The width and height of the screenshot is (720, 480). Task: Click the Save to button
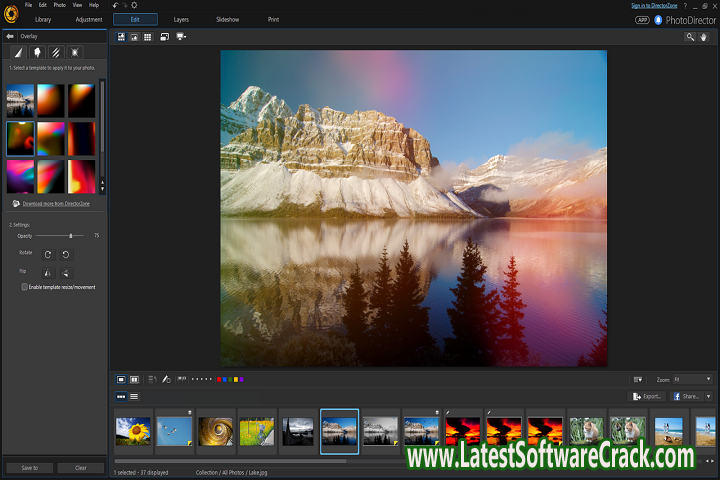click(29, 468)
